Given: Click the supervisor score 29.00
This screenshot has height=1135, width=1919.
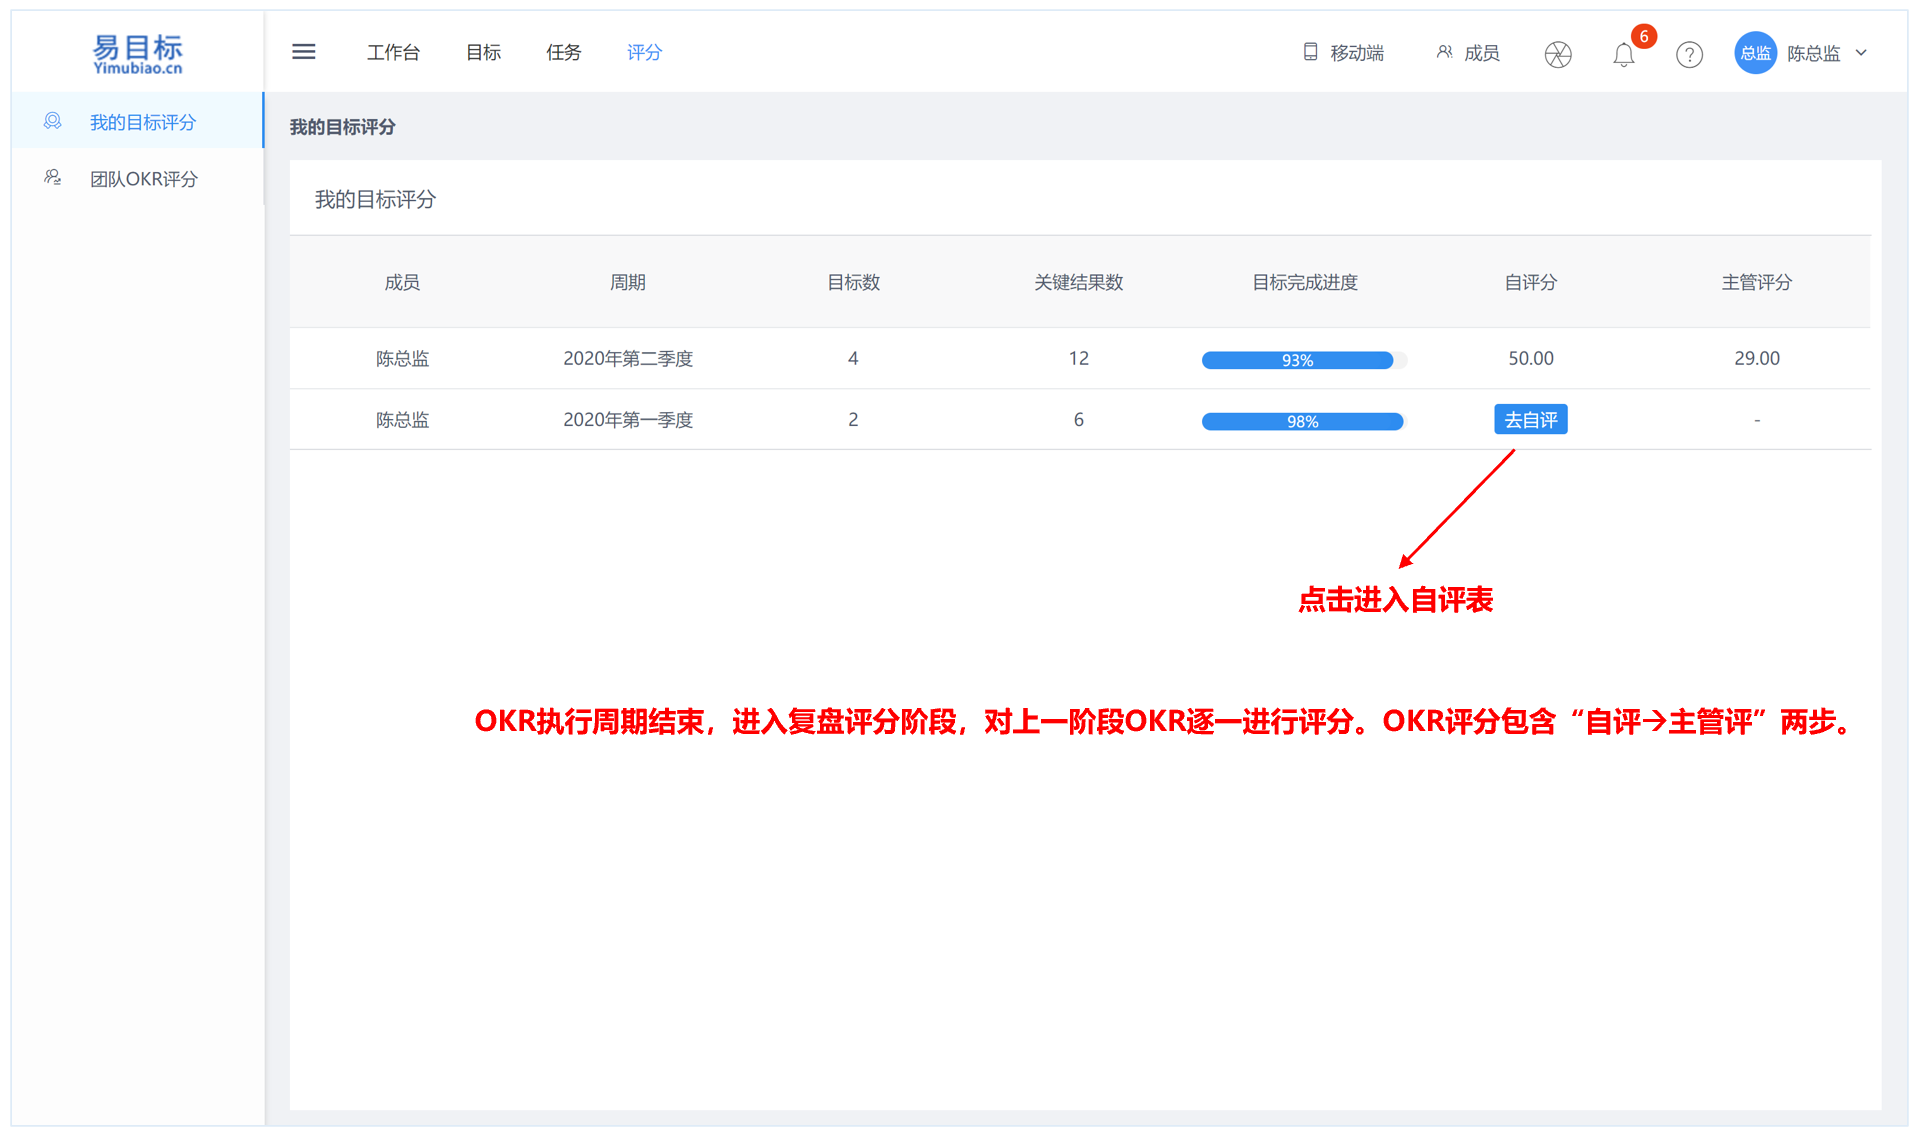Looking at the screenshot, I should tap(1757, 358).
